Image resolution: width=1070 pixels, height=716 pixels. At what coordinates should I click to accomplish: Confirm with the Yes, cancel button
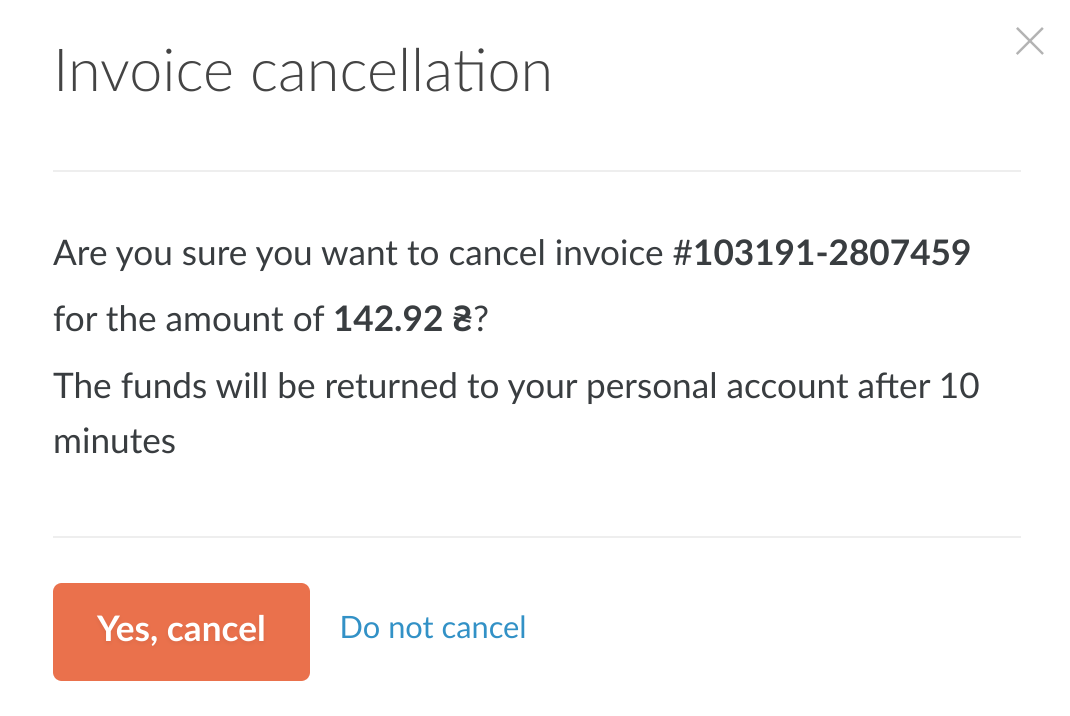coord(181,631)
